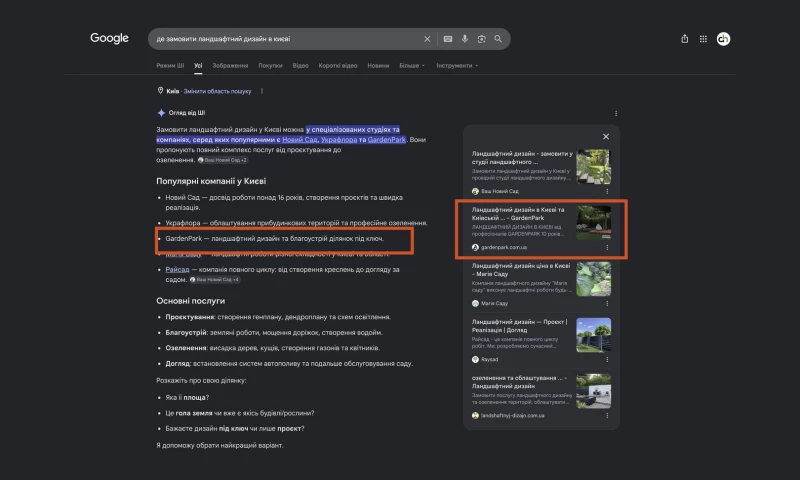This screenshot has height=480, width=800.
Task: Click the Популярні компанії у Києві heading
Action: pyautogui.click(x=211, y=181)
